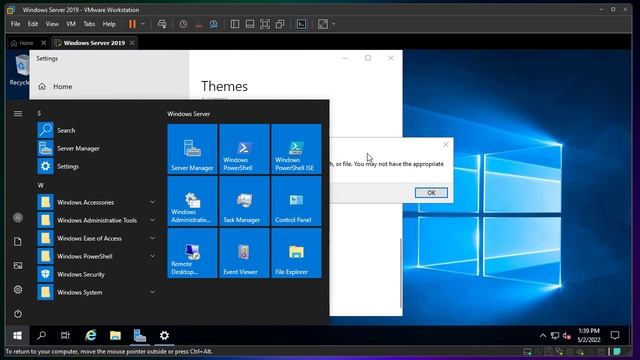This screenshot has height=360, width=640.
Task: Open Task View on the taskbar
Action: (x=65, y=336)
